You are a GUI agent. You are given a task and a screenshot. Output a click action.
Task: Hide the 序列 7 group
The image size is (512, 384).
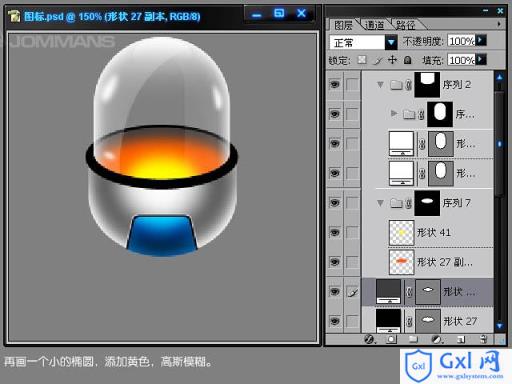point(334,203)
